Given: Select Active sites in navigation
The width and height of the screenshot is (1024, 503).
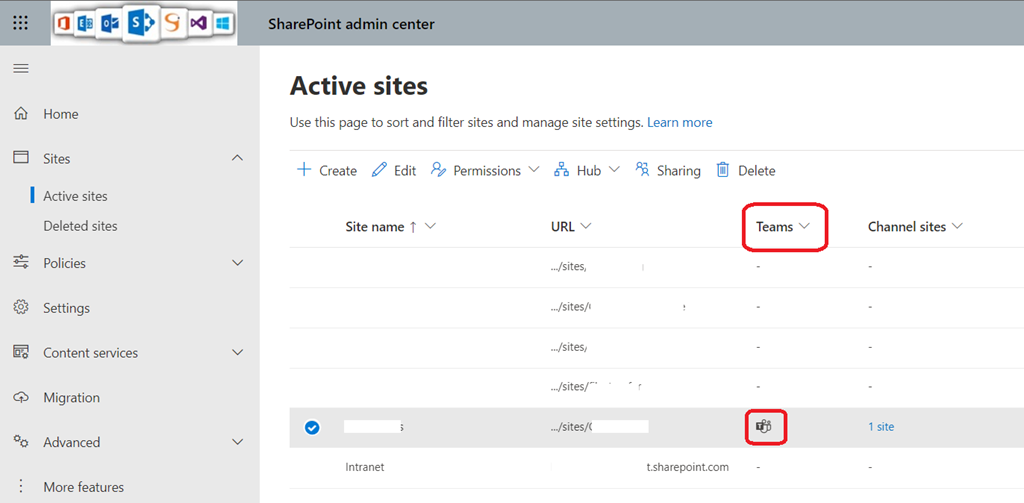Looking at the screenshot, I should click(75, 196).
